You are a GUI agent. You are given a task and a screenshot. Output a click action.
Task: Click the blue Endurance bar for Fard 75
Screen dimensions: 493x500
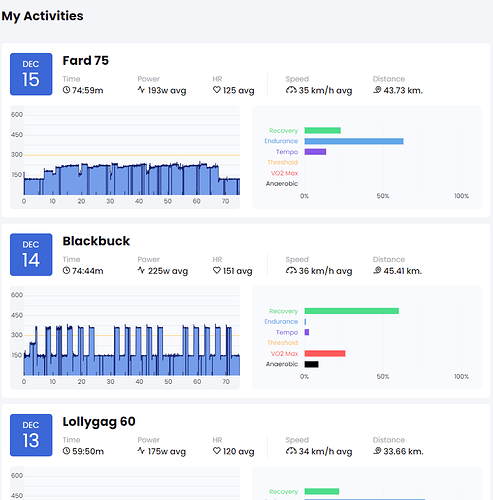tap(354, 141)
